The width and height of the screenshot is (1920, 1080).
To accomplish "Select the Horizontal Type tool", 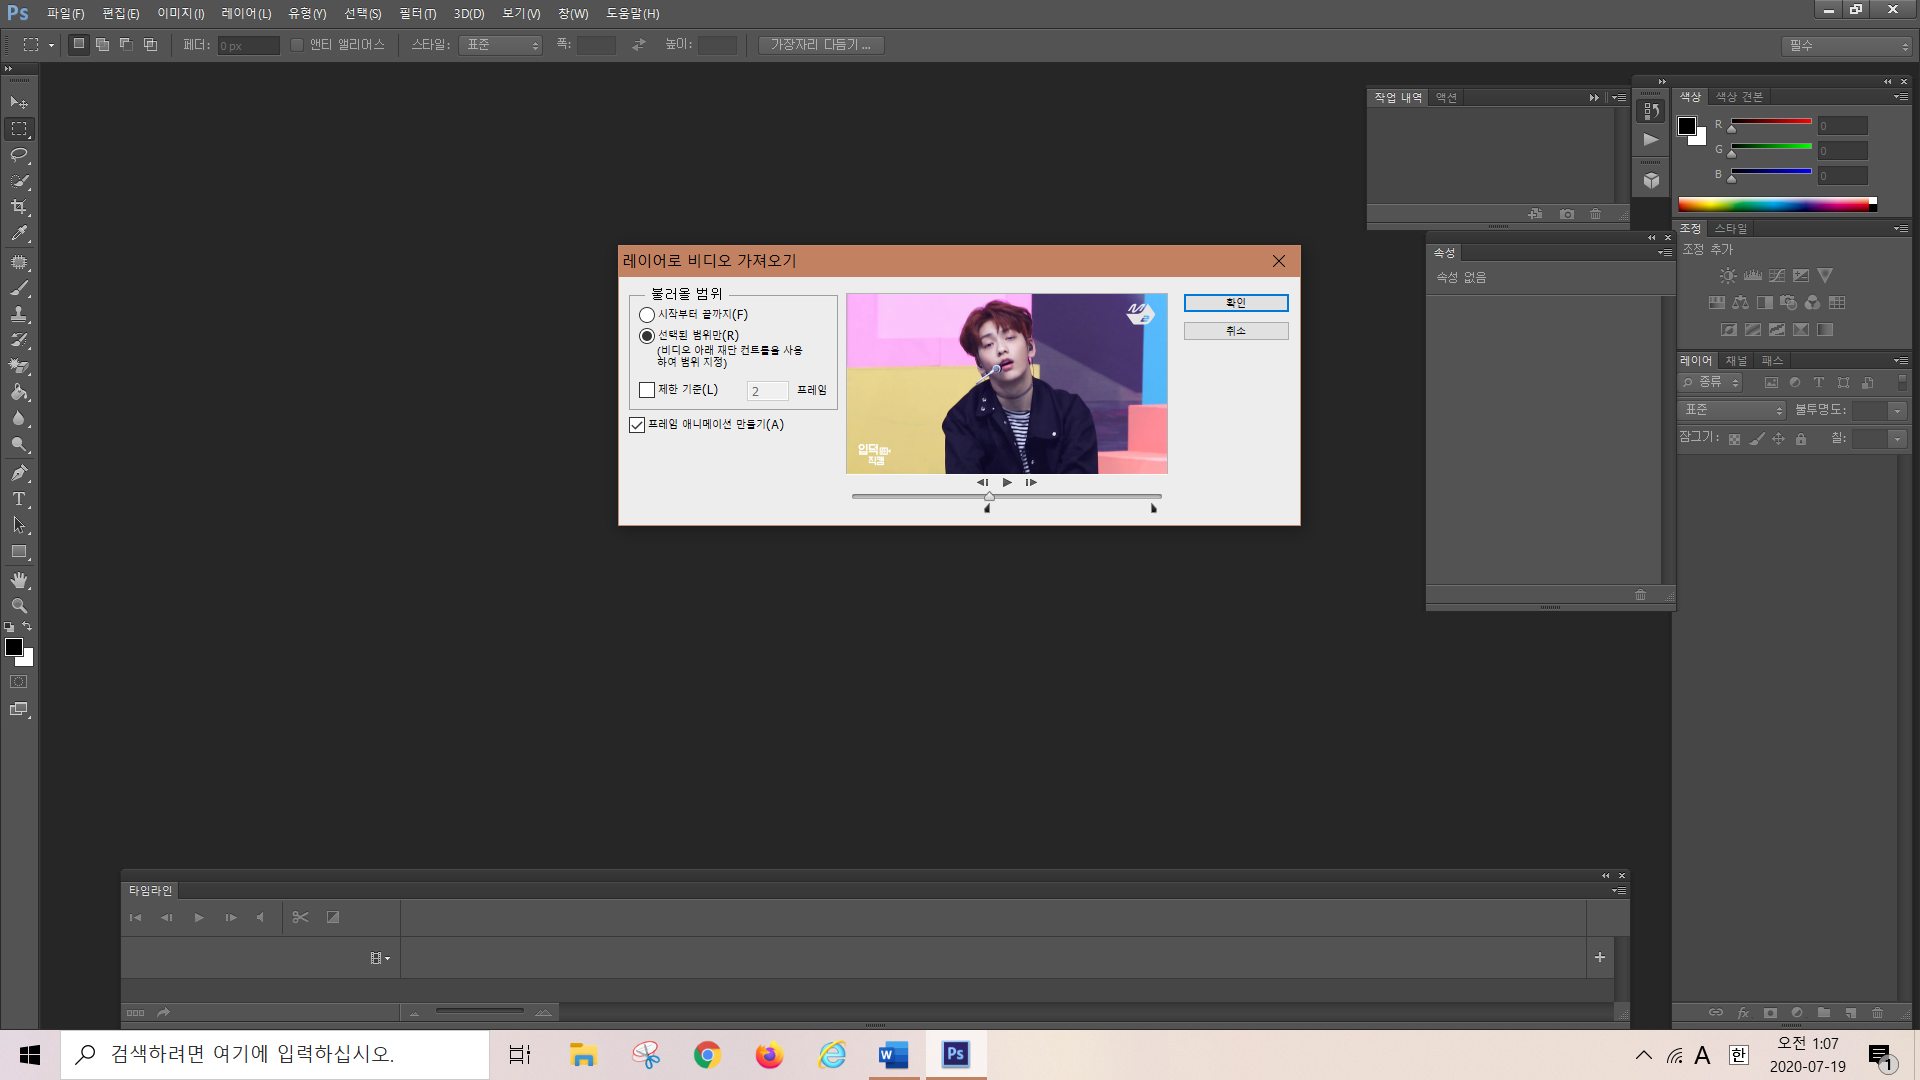I will pyautogui.click(x=19, y=499).
